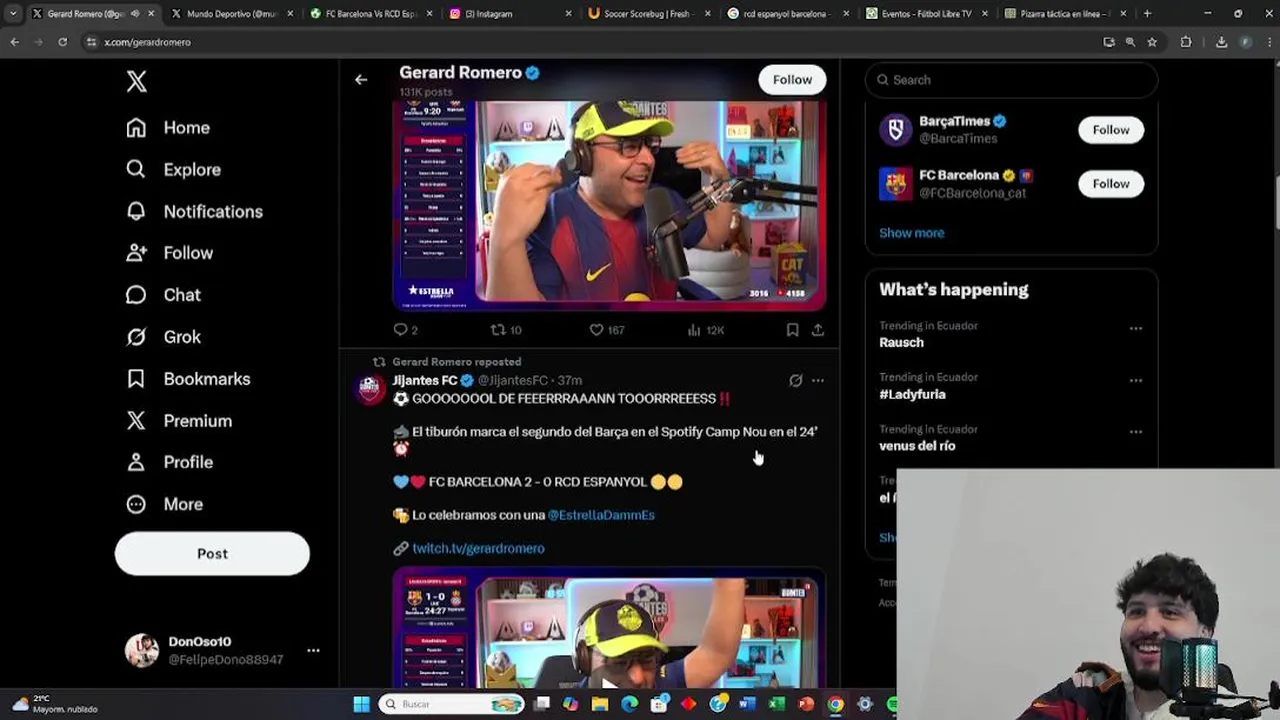Open Follow item in left sidebar
The width and height of the screenshot is (1280, 720).
point(169,254)
